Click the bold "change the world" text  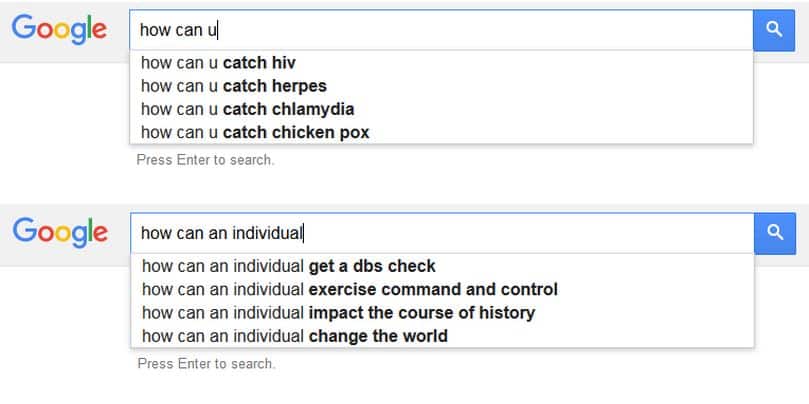pyautogui.click(x=378, y=336)
